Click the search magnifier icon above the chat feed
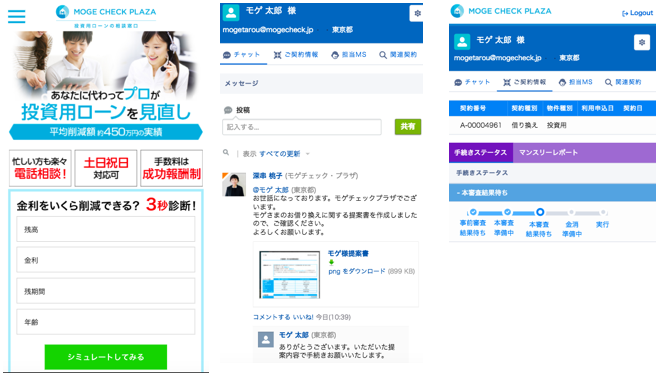Screen dimensions: 664x373 (x=226, y=152)
